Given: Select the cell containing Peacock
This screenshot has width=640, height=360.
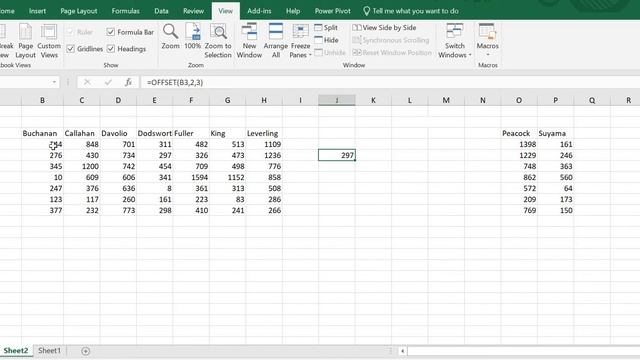Looking at the screenshot, I should [519, 133].
